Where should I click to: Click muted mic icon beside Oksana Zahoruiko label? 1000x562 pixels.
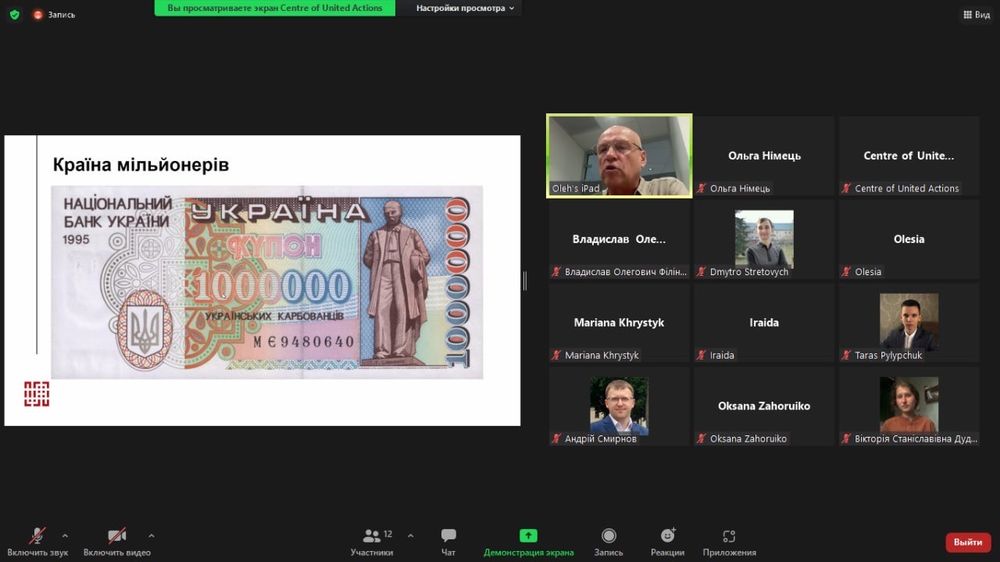point(702,439)
